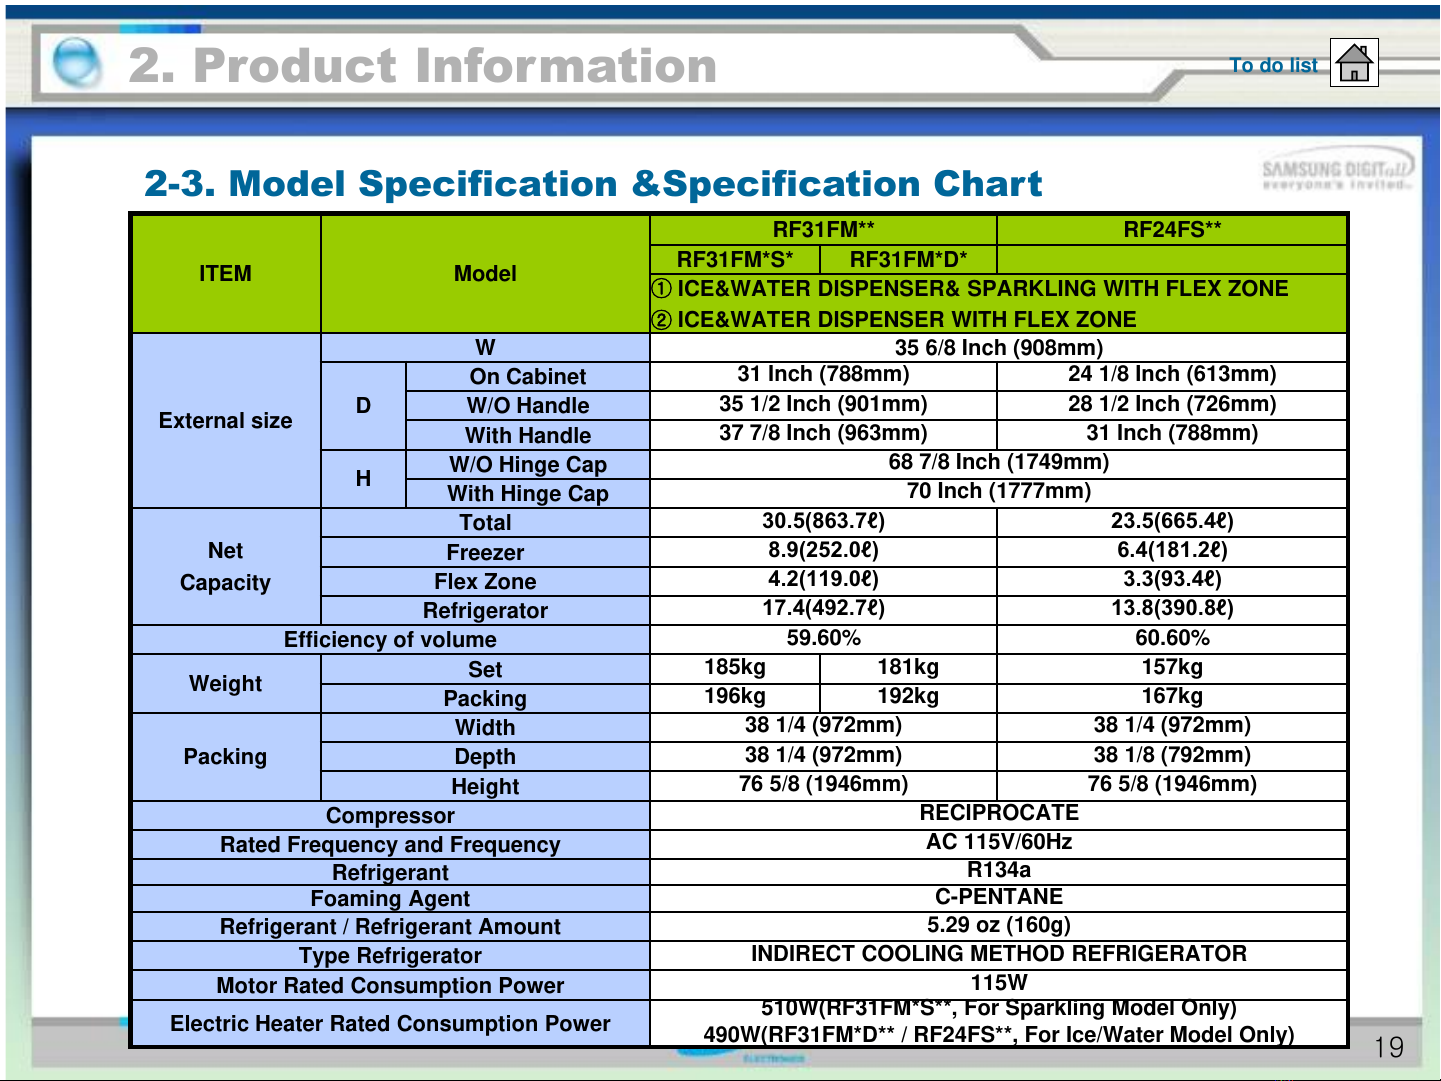Click '35 1/2 Inch (901mm)' value
Screen dimensions: 1441x1081
(x=823, y=404)
